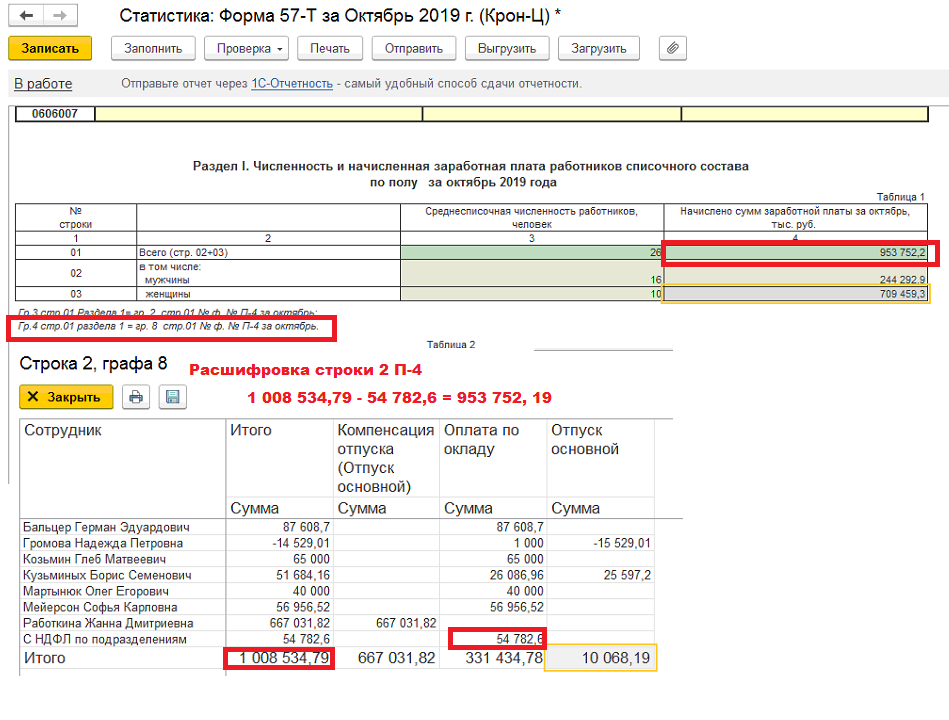Save the report with the Записать button

coord(50,48)
